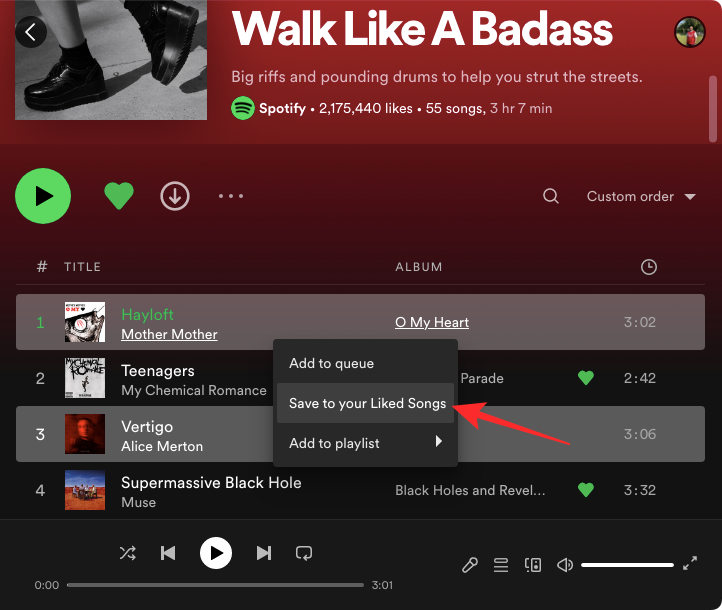This screenshot has height=610, width=722.
Task: Show lyrics with the microphone icon
Action: [x=470, y=565]
